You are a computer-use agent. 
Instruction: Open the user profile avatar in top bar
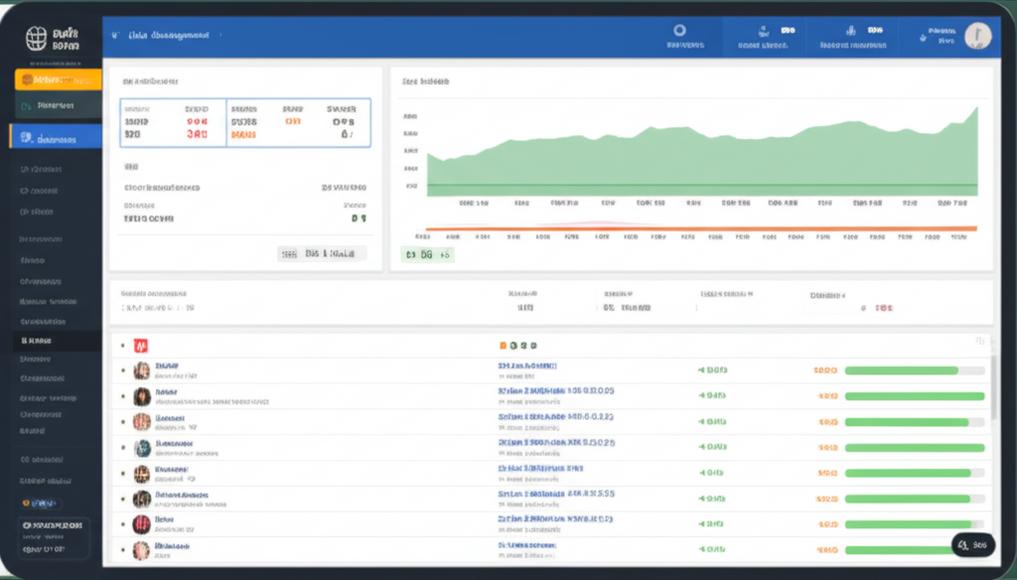tap(977, 36)
